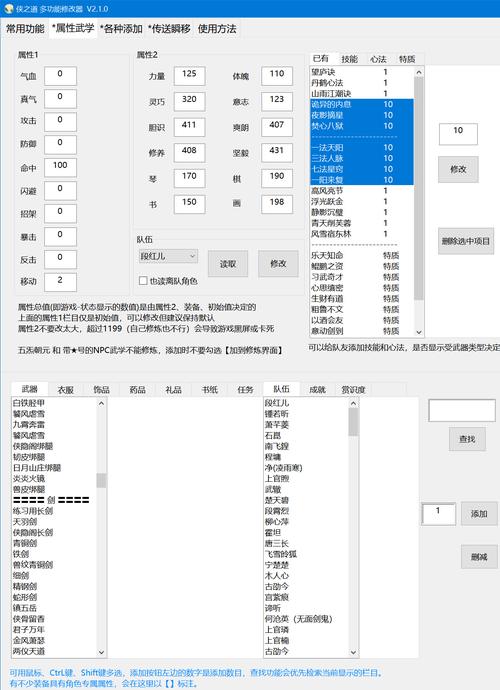Click 修改 button below the level field
Screen dimensions: 500x690
pos(458,169)
